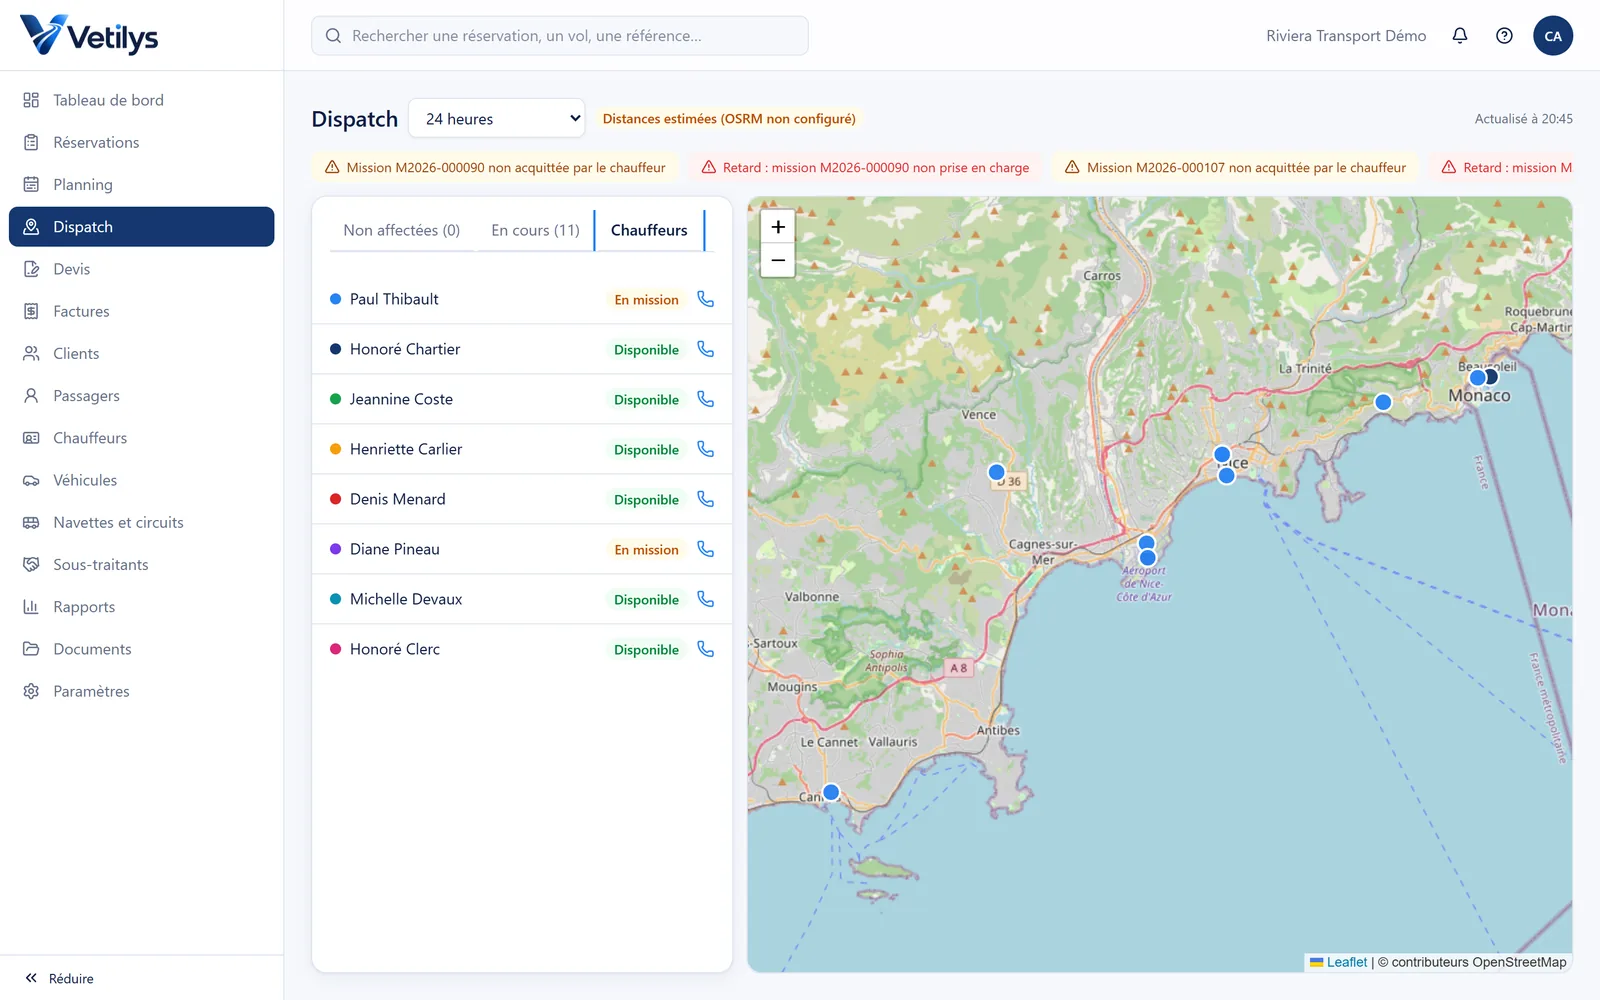Click the map marker near Vence
Image resolution: width=1600 pixels, height=1000 pixels.
[996, 472]
